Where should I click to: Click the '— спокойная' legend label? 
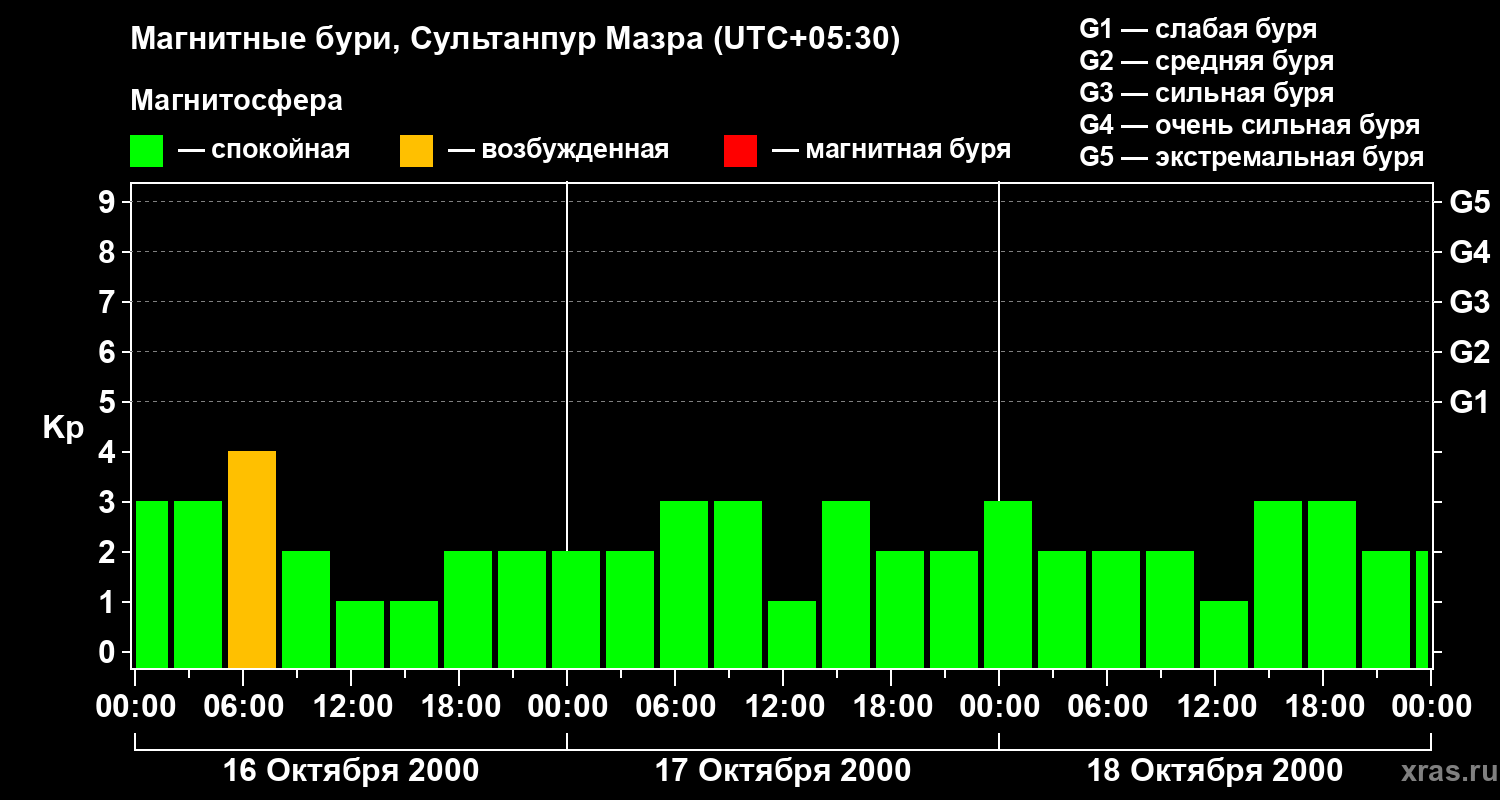264,150
